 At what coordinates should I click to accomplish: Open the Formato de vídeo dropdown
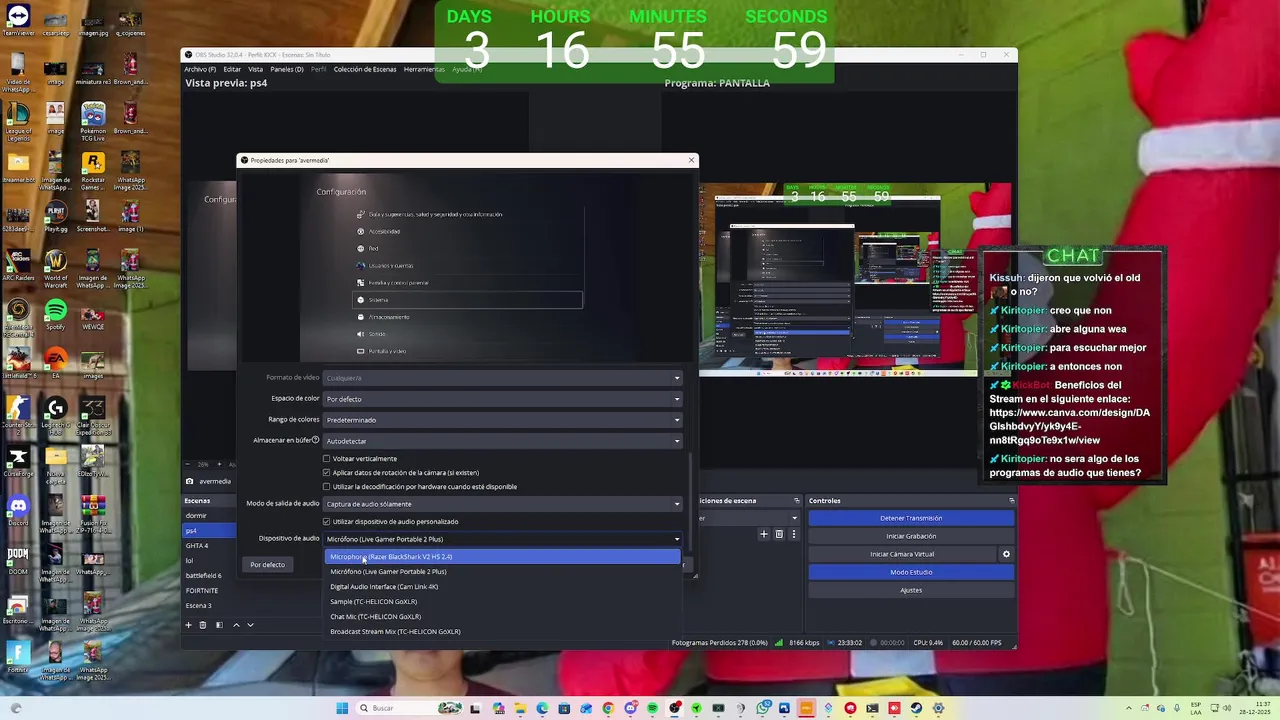[503, 378]
